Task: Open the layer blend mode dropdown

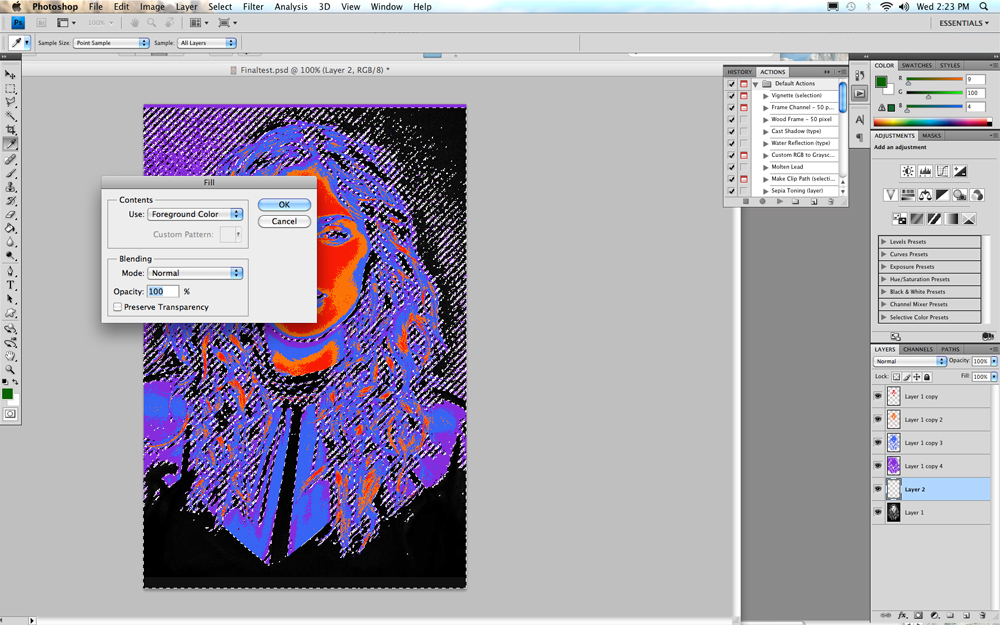Action: pos(910,361)
